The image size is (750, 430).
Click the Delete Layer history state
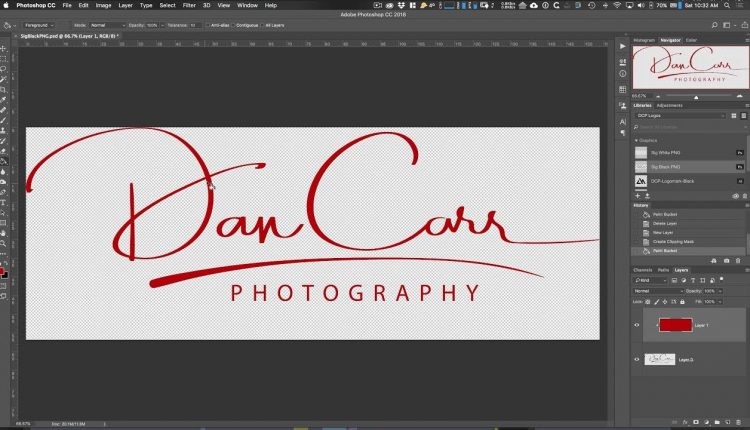664,223
